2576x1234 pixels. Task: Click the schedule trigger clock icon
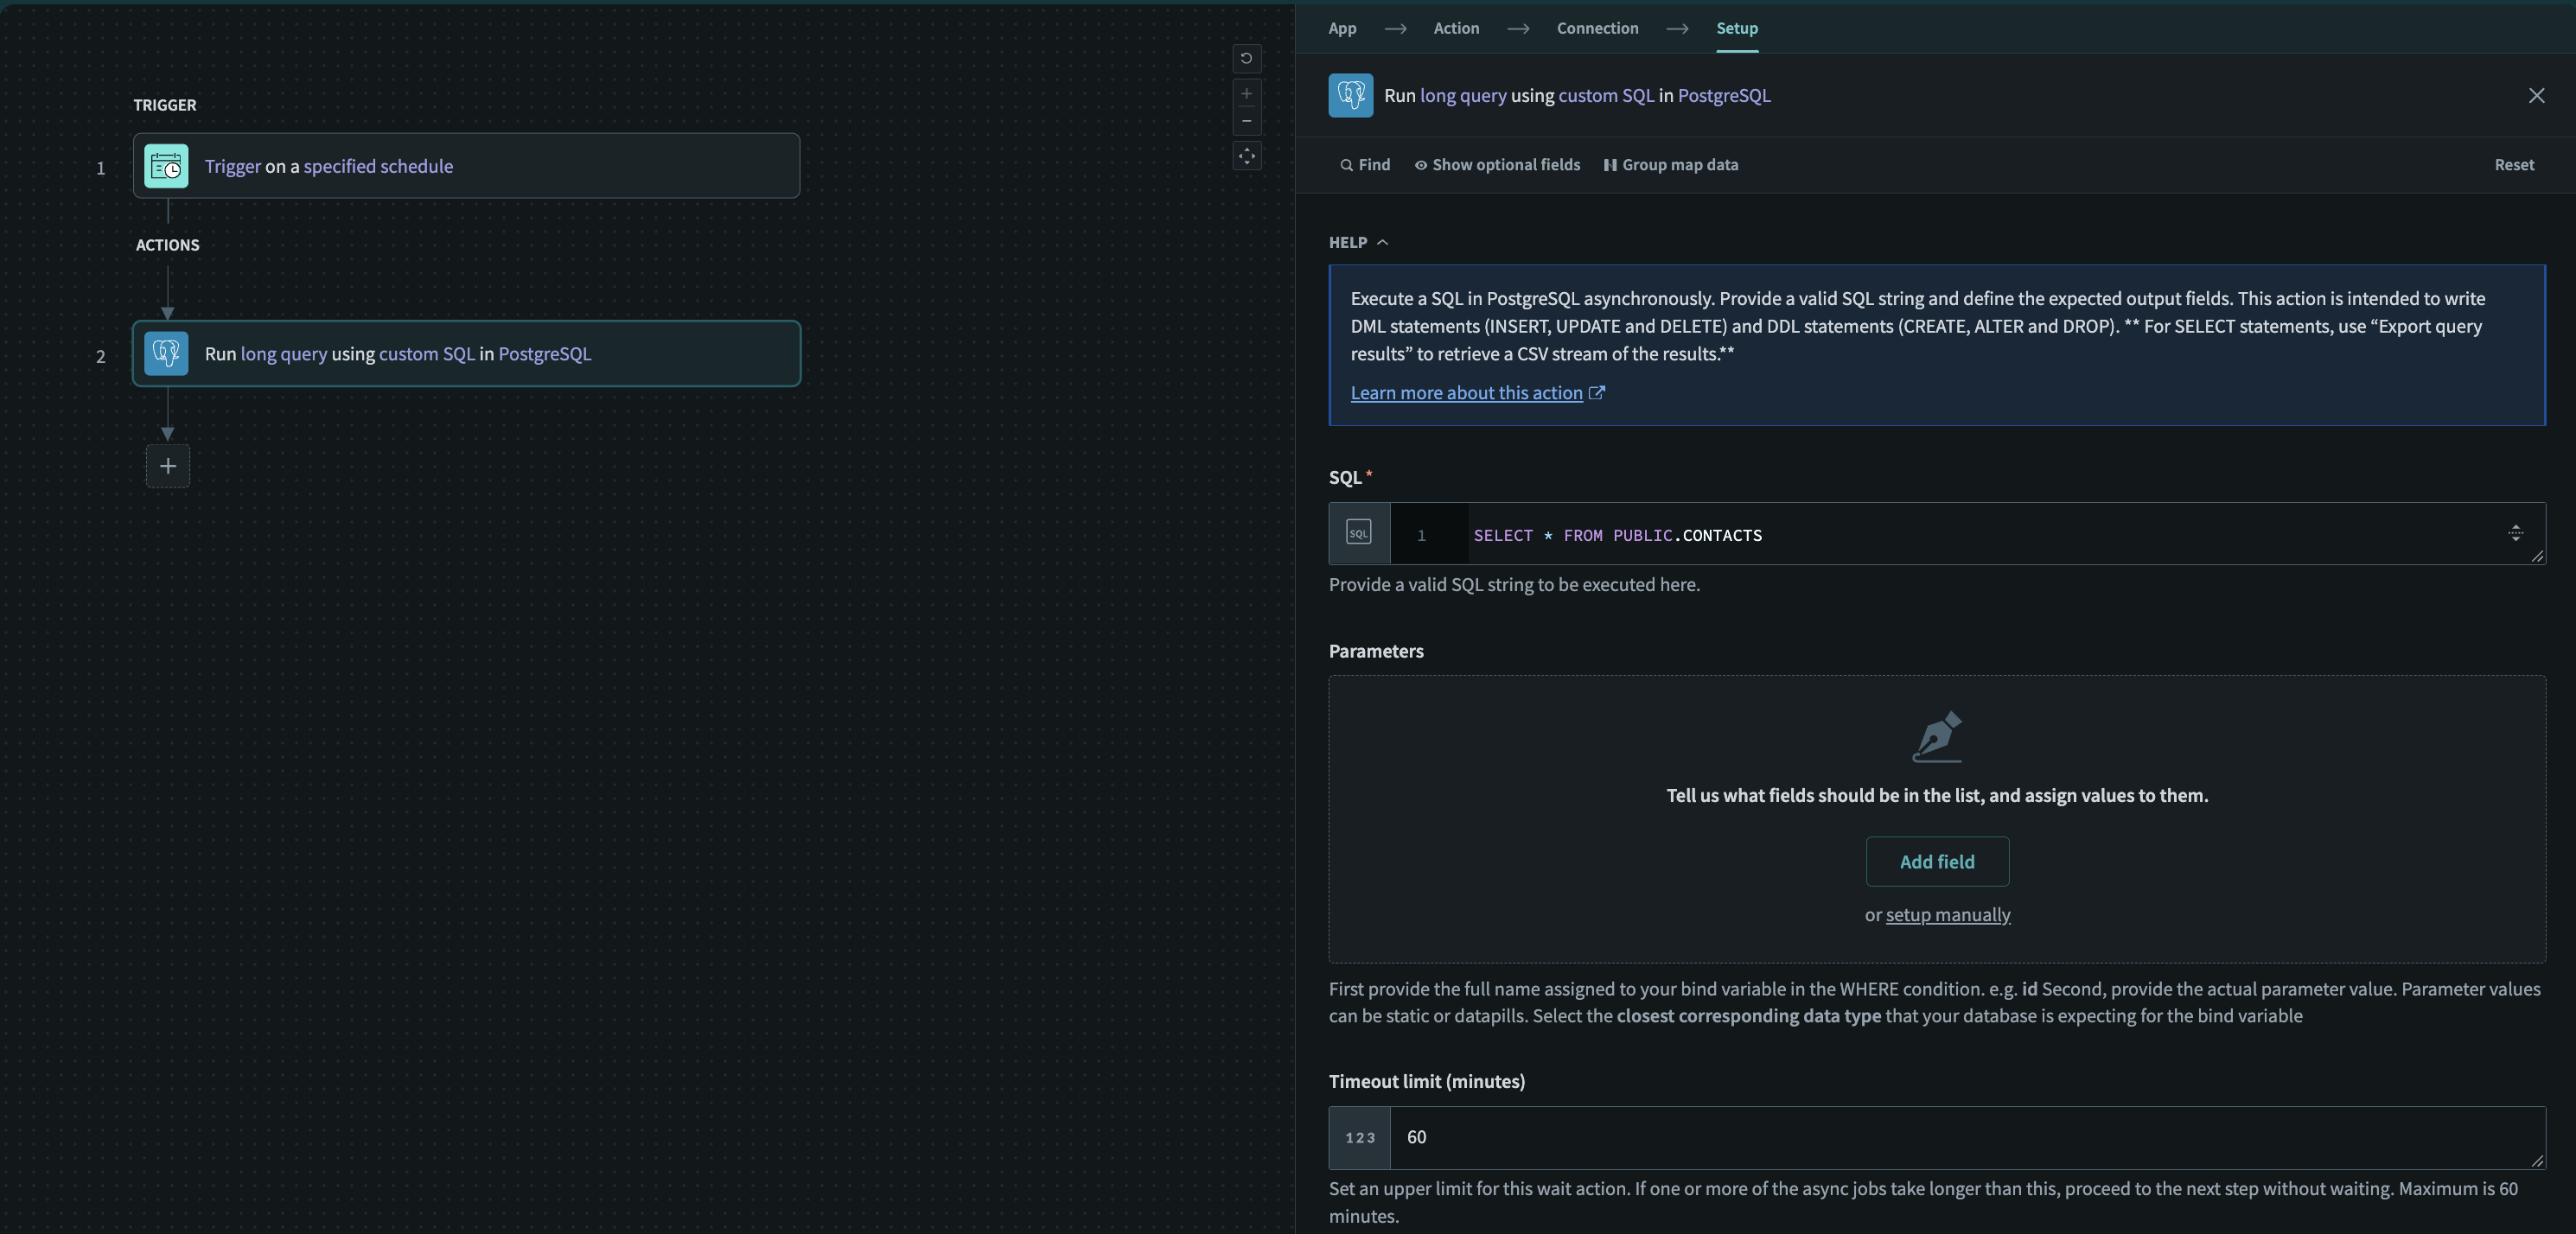[166, 166]
